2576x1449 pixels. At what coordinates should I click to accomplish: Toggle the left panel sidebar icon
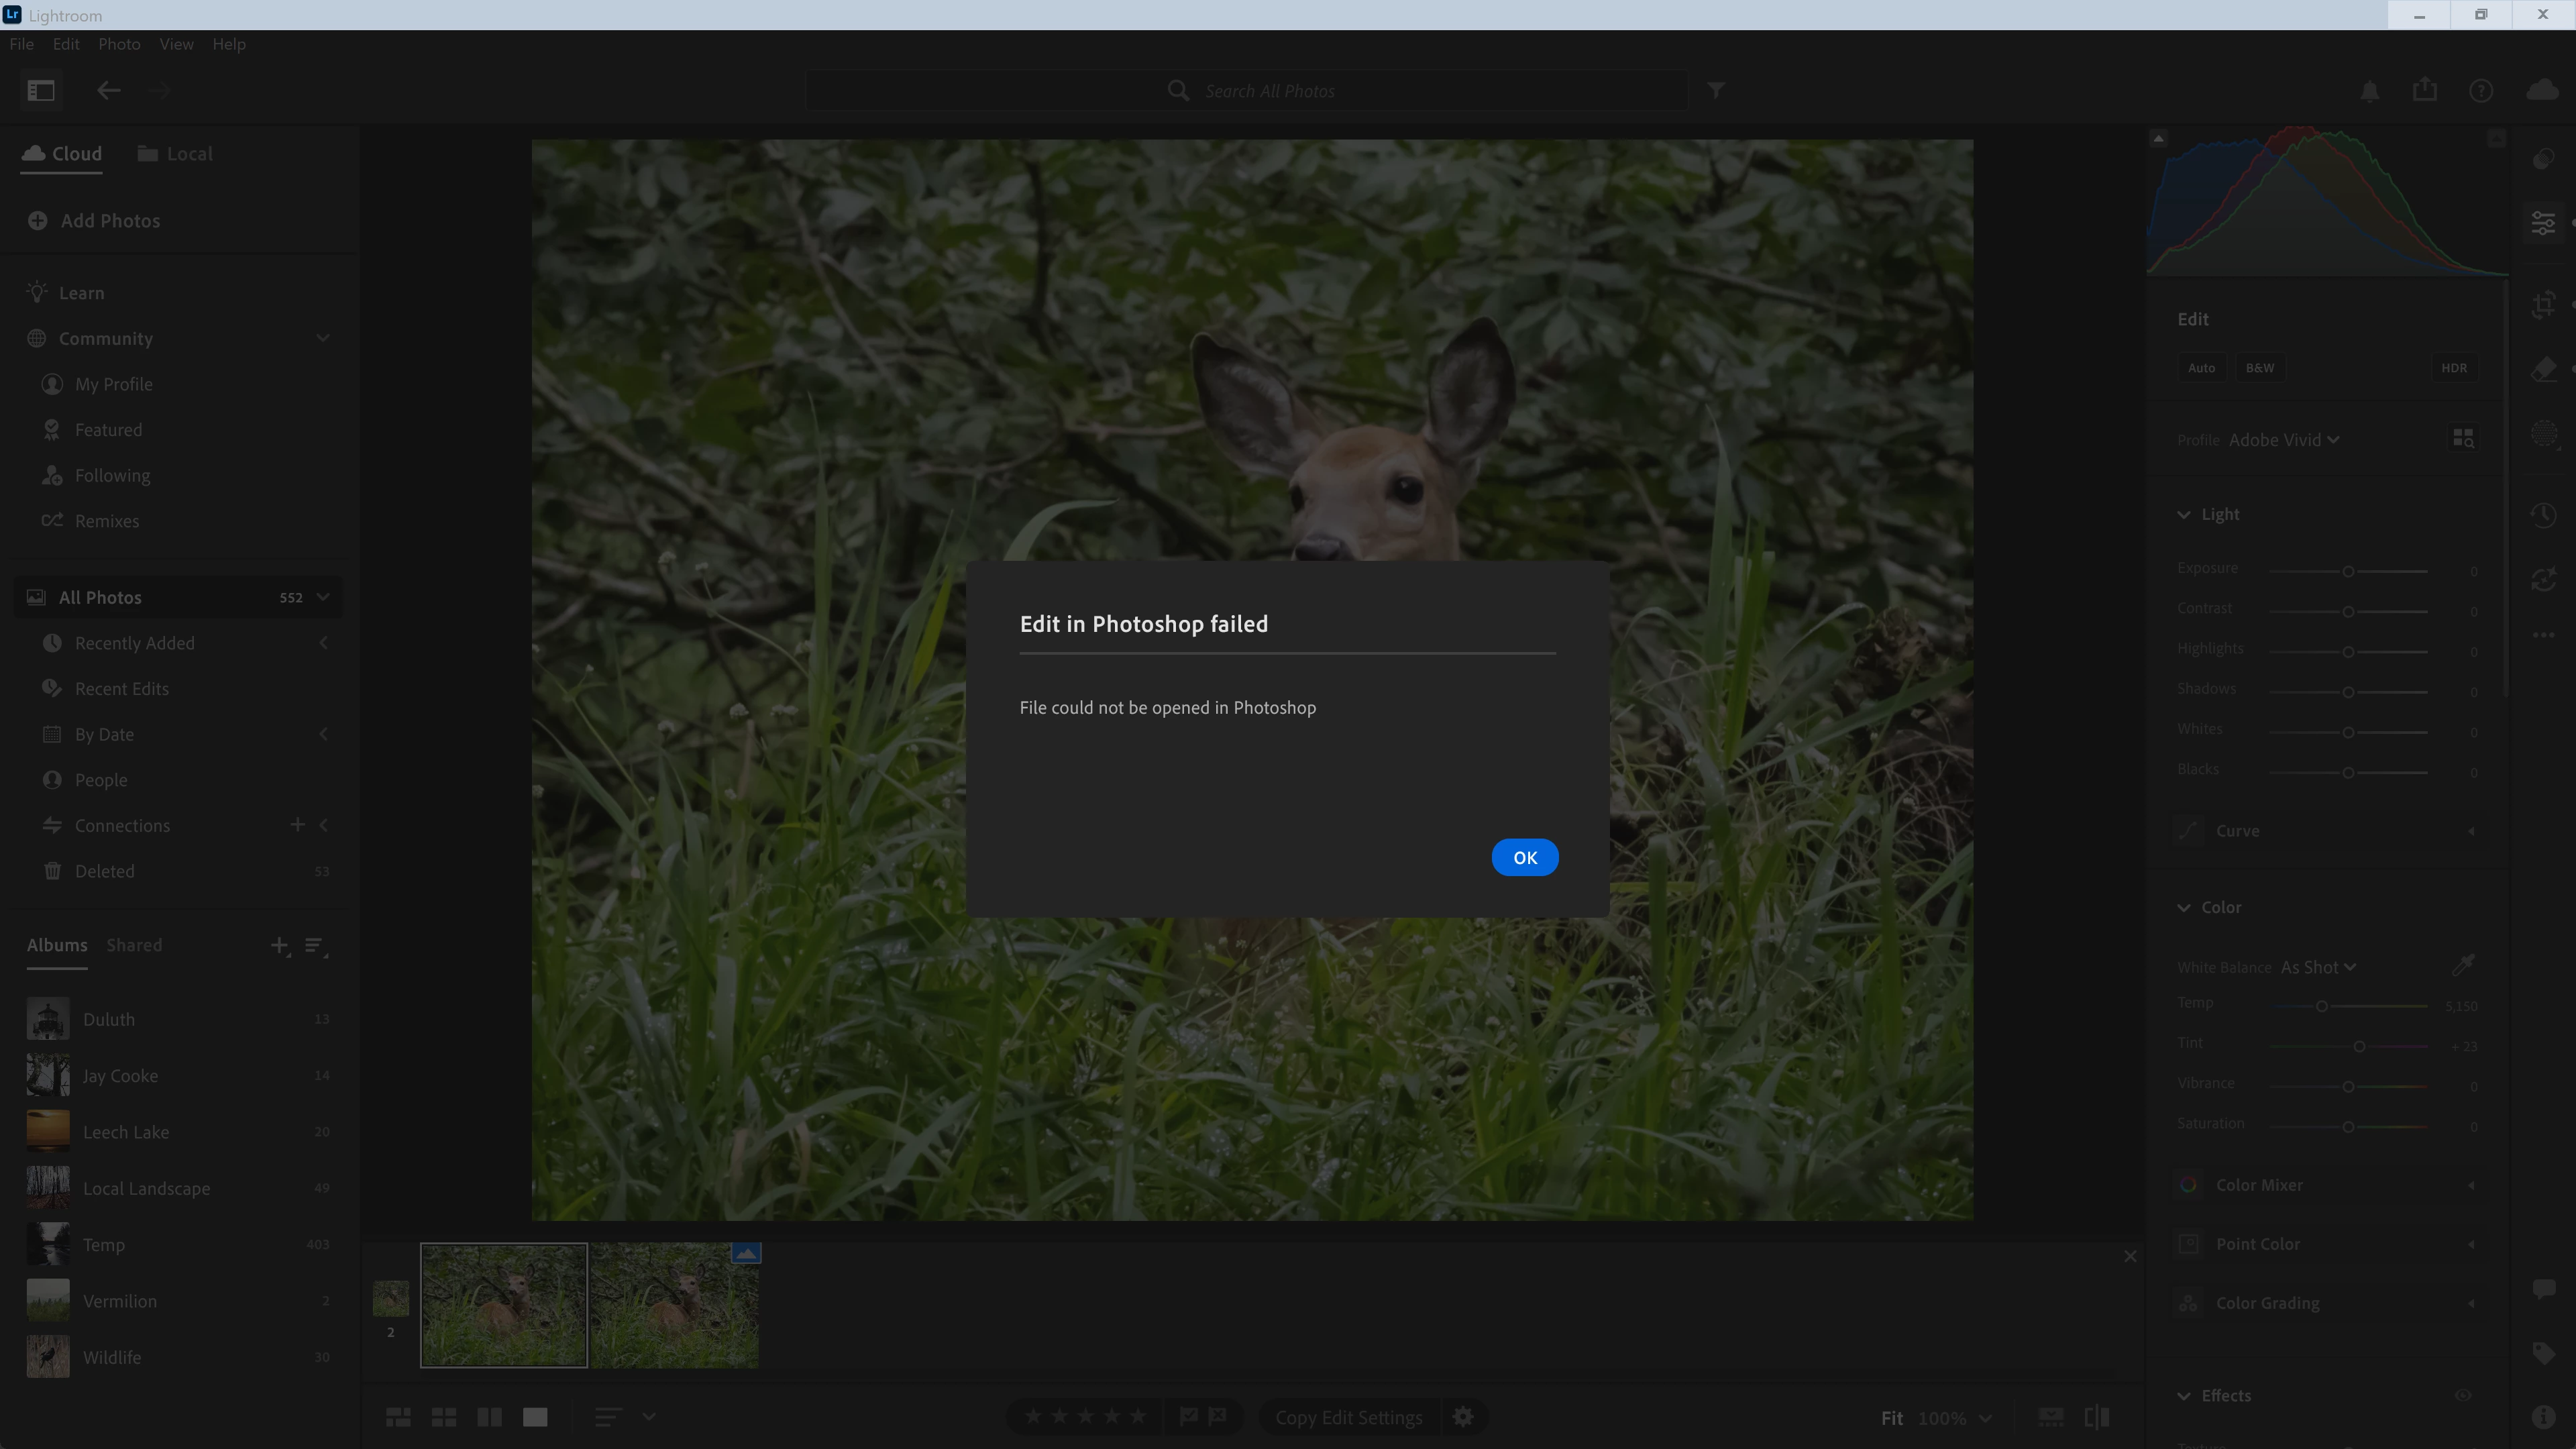[41, 91]
